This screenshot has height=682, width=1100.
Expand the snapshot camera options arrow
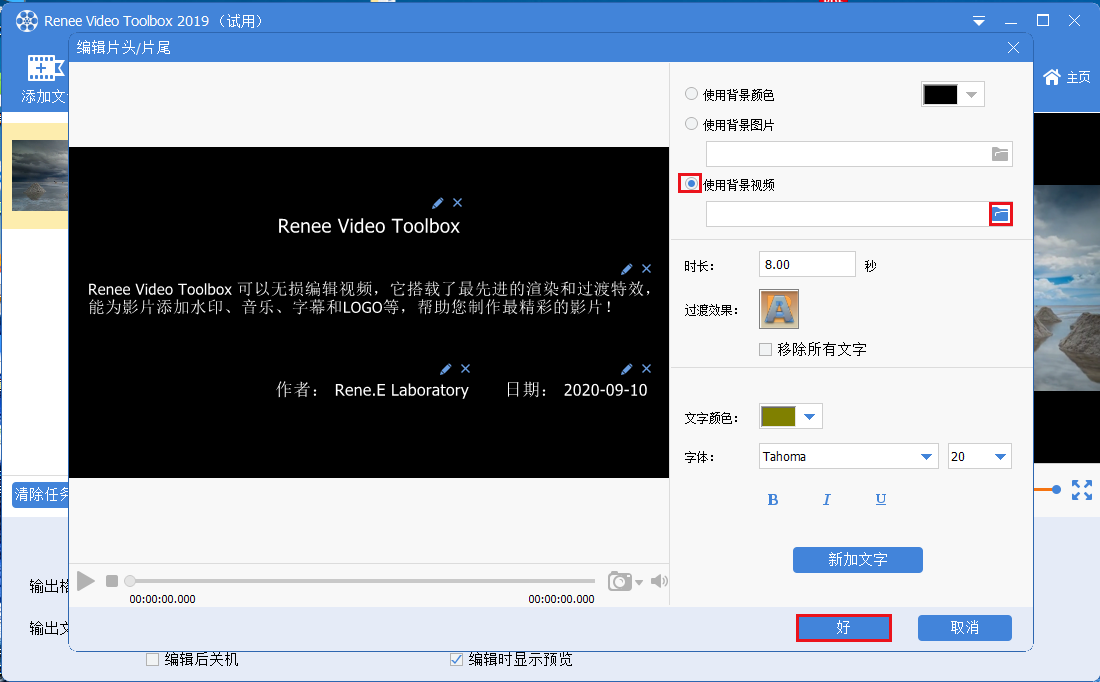pyautogui.click(x=638, y=583)
